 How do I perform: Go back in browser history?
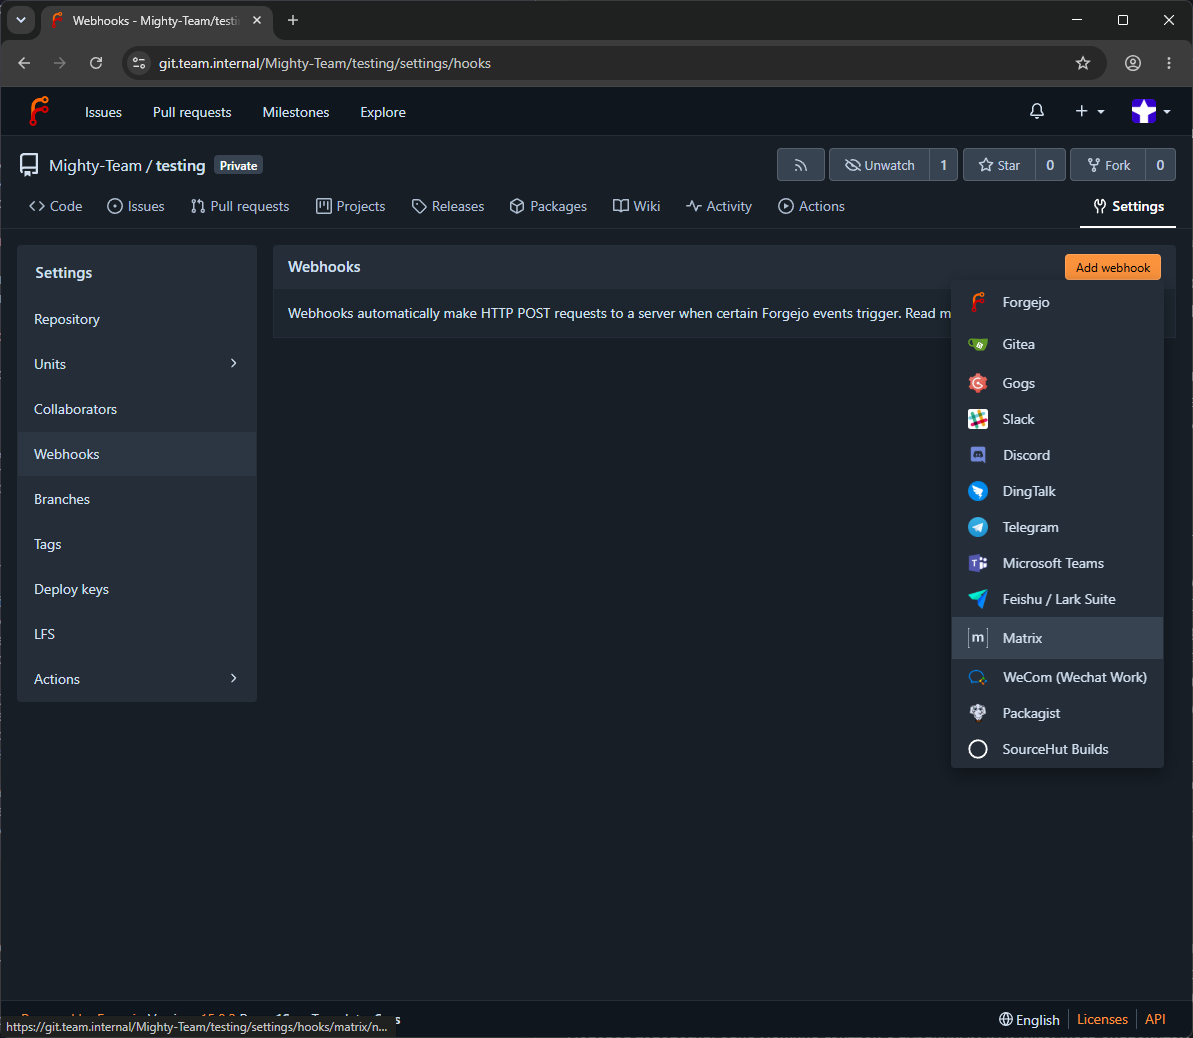click(24, 63)
